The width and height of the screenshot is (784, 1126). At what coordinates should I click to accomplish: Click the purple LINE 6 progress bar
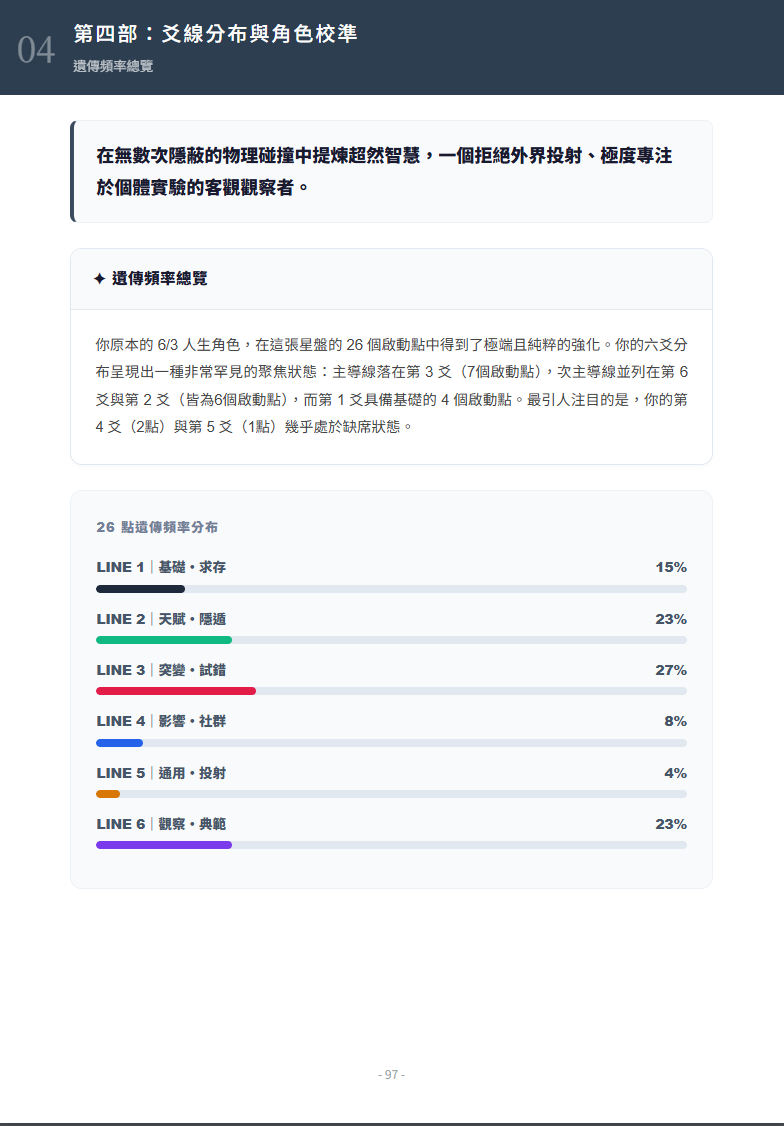[x=164, y=845]
